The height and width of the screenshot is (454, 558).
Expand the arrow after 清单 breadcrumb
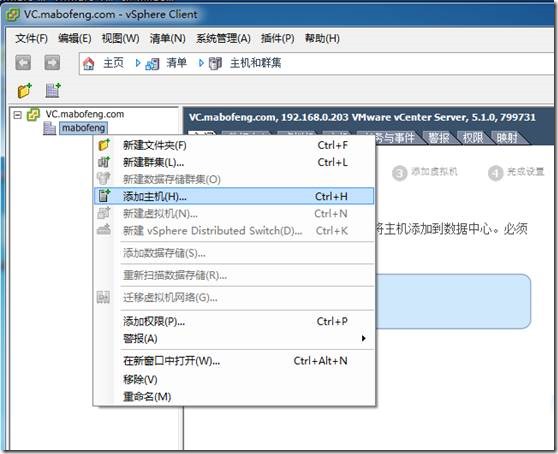201,63
